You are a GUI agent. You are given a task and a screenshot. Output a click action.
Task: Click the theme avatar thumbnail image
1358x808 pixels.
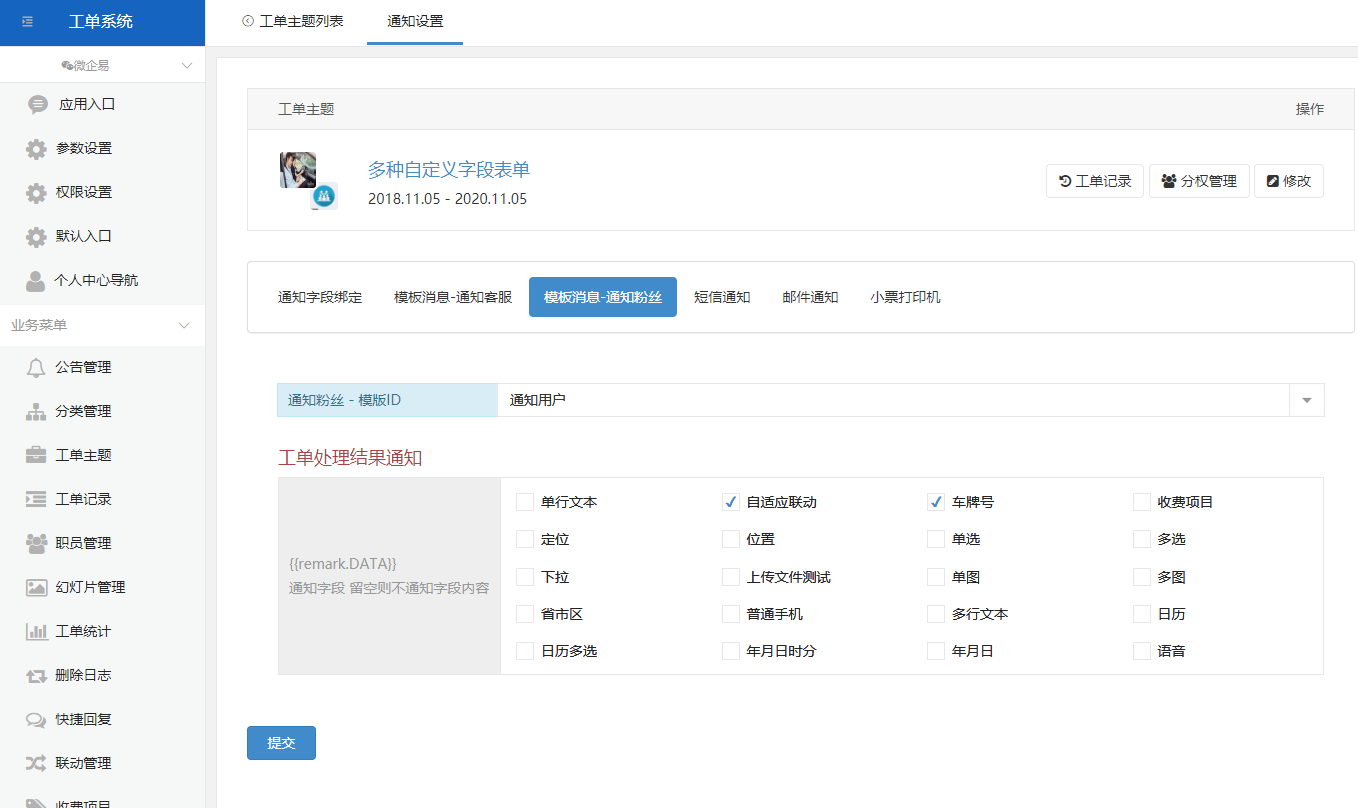click(299, 171)
